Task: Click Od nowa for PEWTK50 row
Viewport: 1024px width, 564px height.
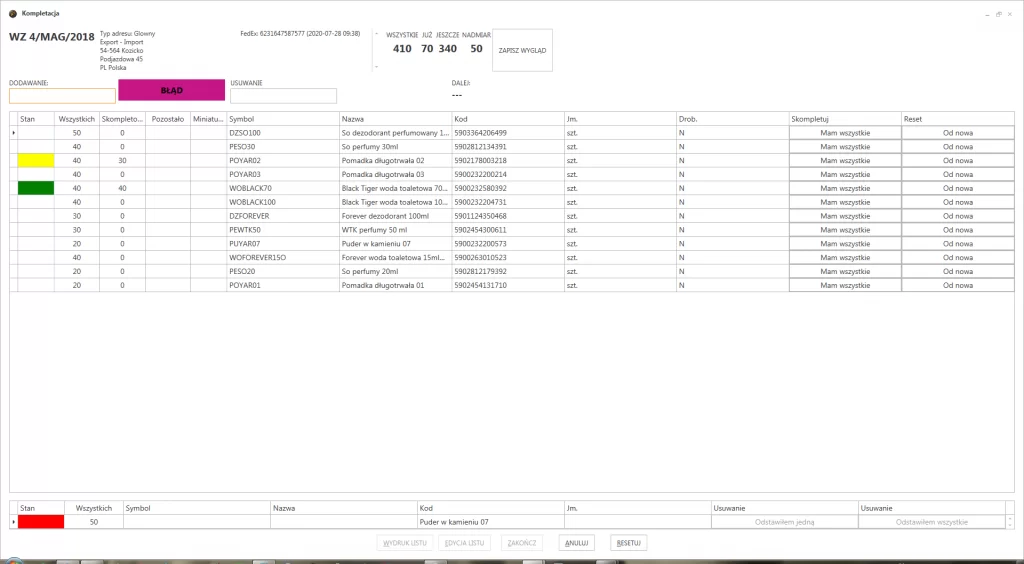Action: (x=958, y=230)
